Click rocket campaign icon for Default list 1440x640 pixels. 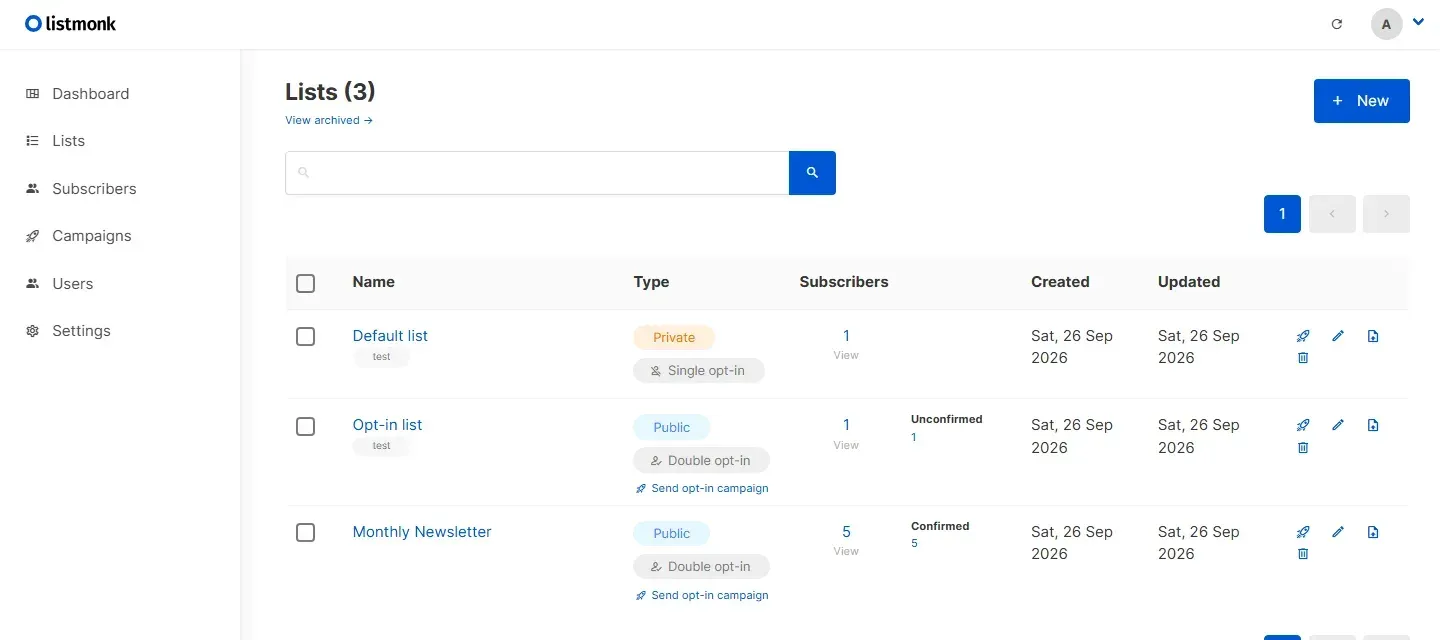[x=1302, y=336]
